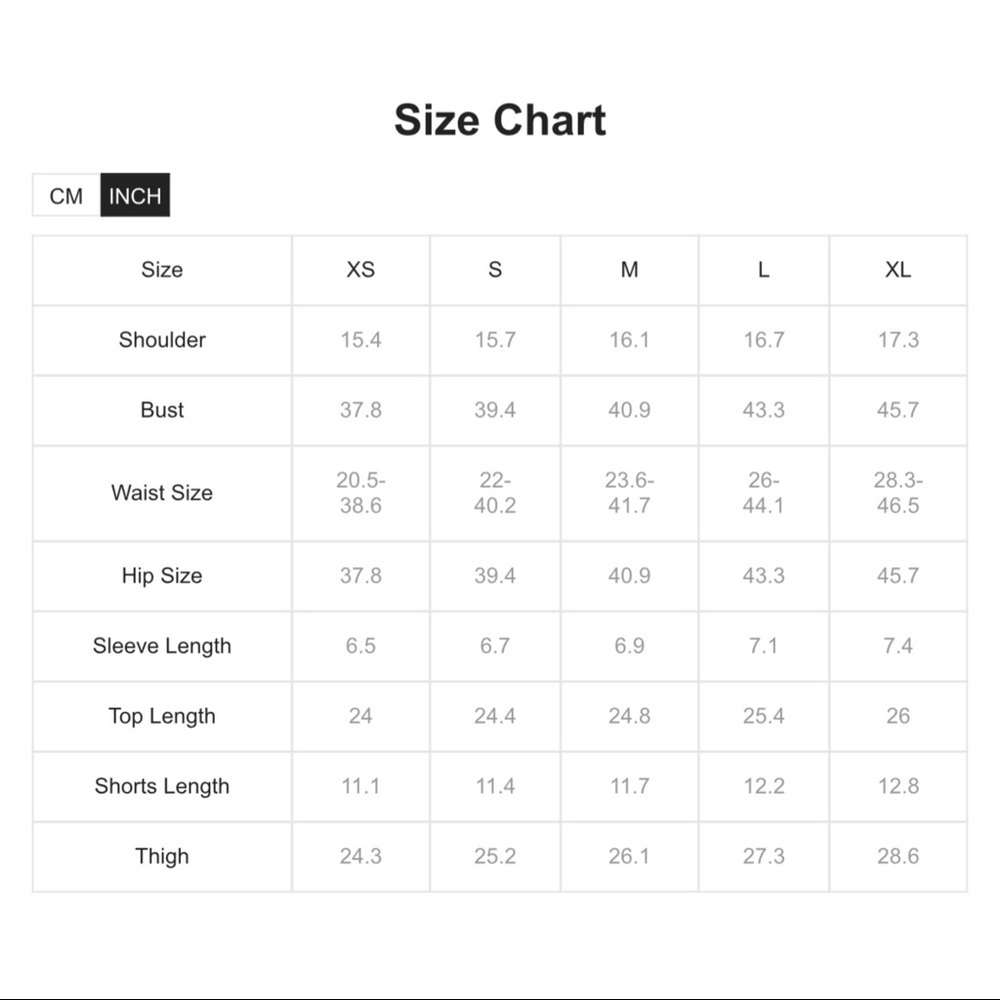Click the XS waist value 20.5-38.6
The height and width of the screenshot is (1000, 1000).
(x=361, y=493)
